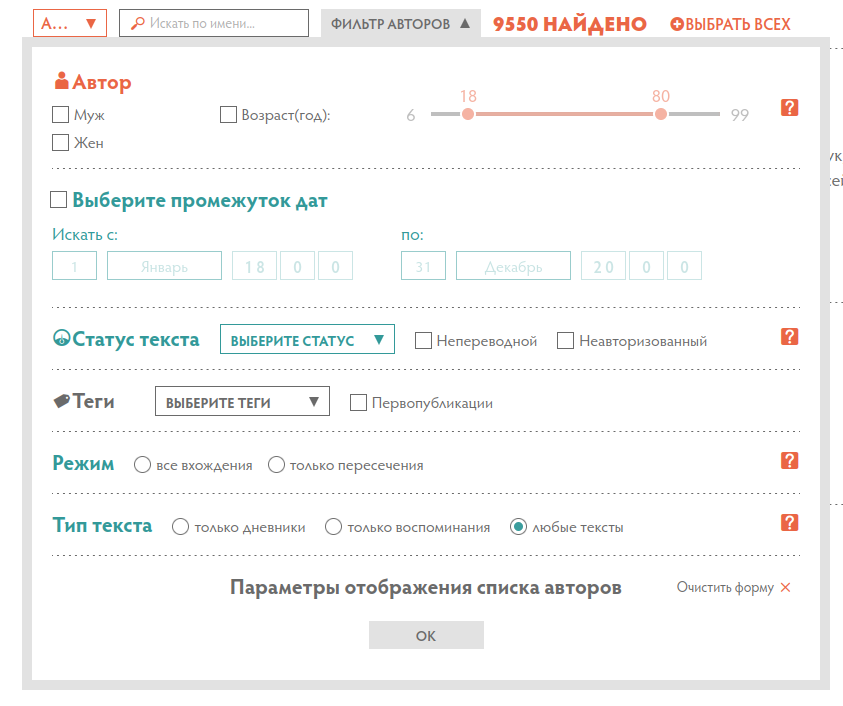Collapse the Фильтр авторов panel tab
The width and height of the screenshot is (843, 706).
pyautogui.click(x=400, y=24)
